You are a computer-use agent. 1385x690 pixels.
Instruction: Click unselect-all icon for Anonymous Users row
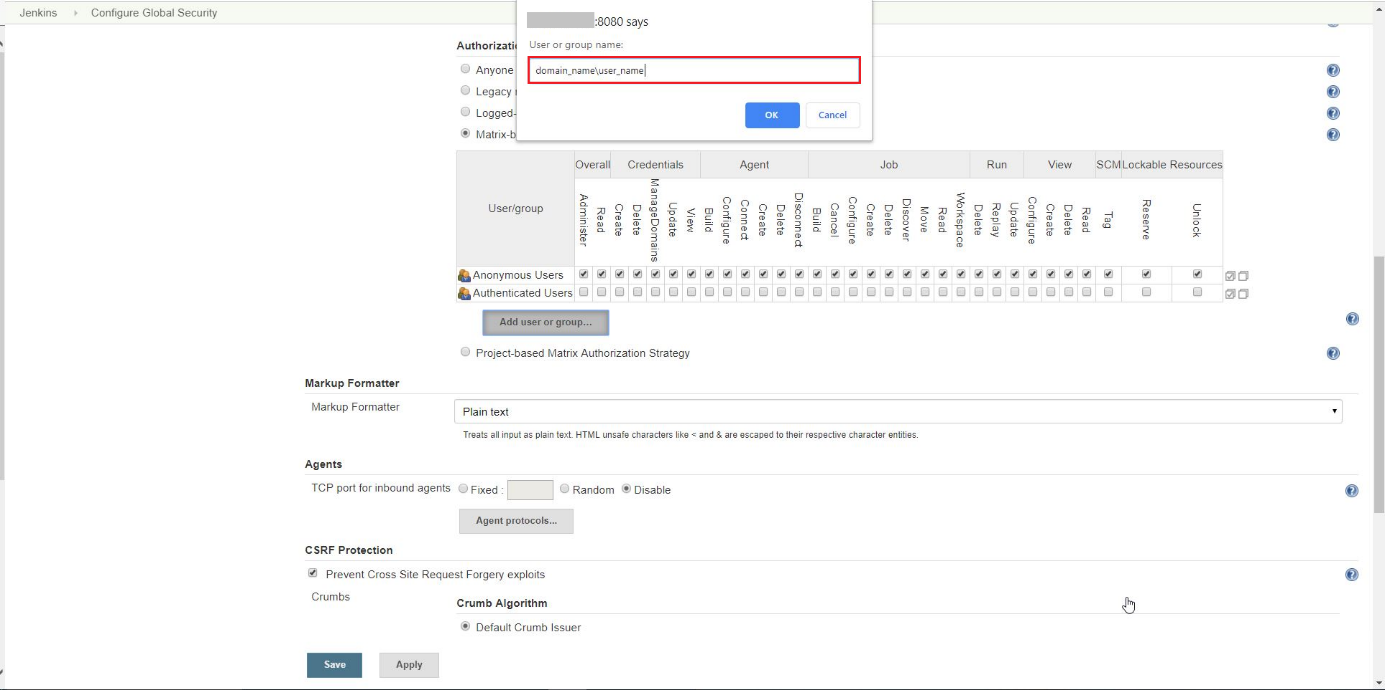click(x=1243, y=276)
